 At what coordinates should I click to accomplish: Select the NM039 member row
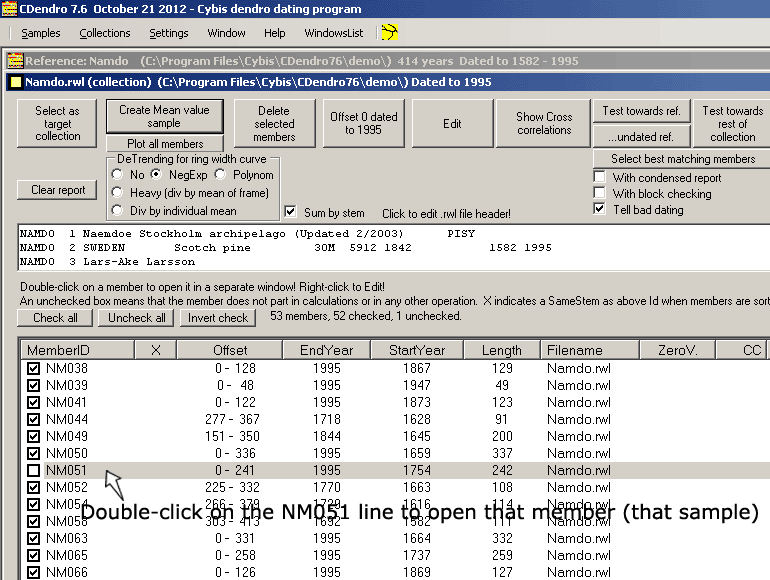point(395,386)
